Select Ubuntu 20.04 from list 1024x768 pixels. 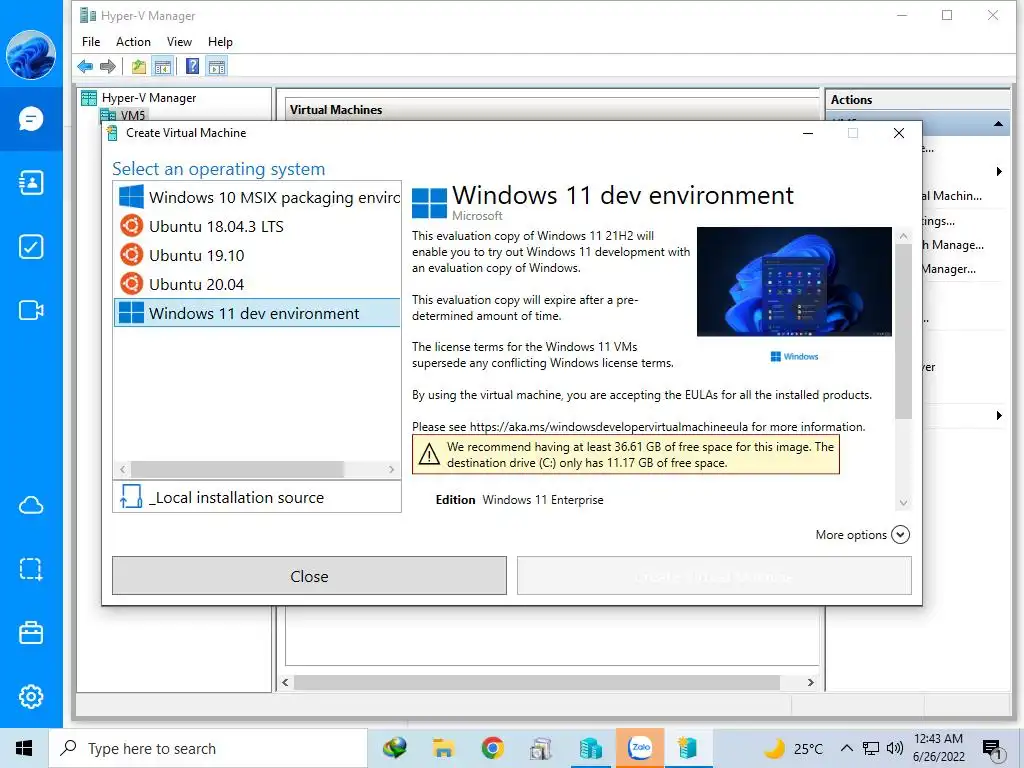click(257, 284)
